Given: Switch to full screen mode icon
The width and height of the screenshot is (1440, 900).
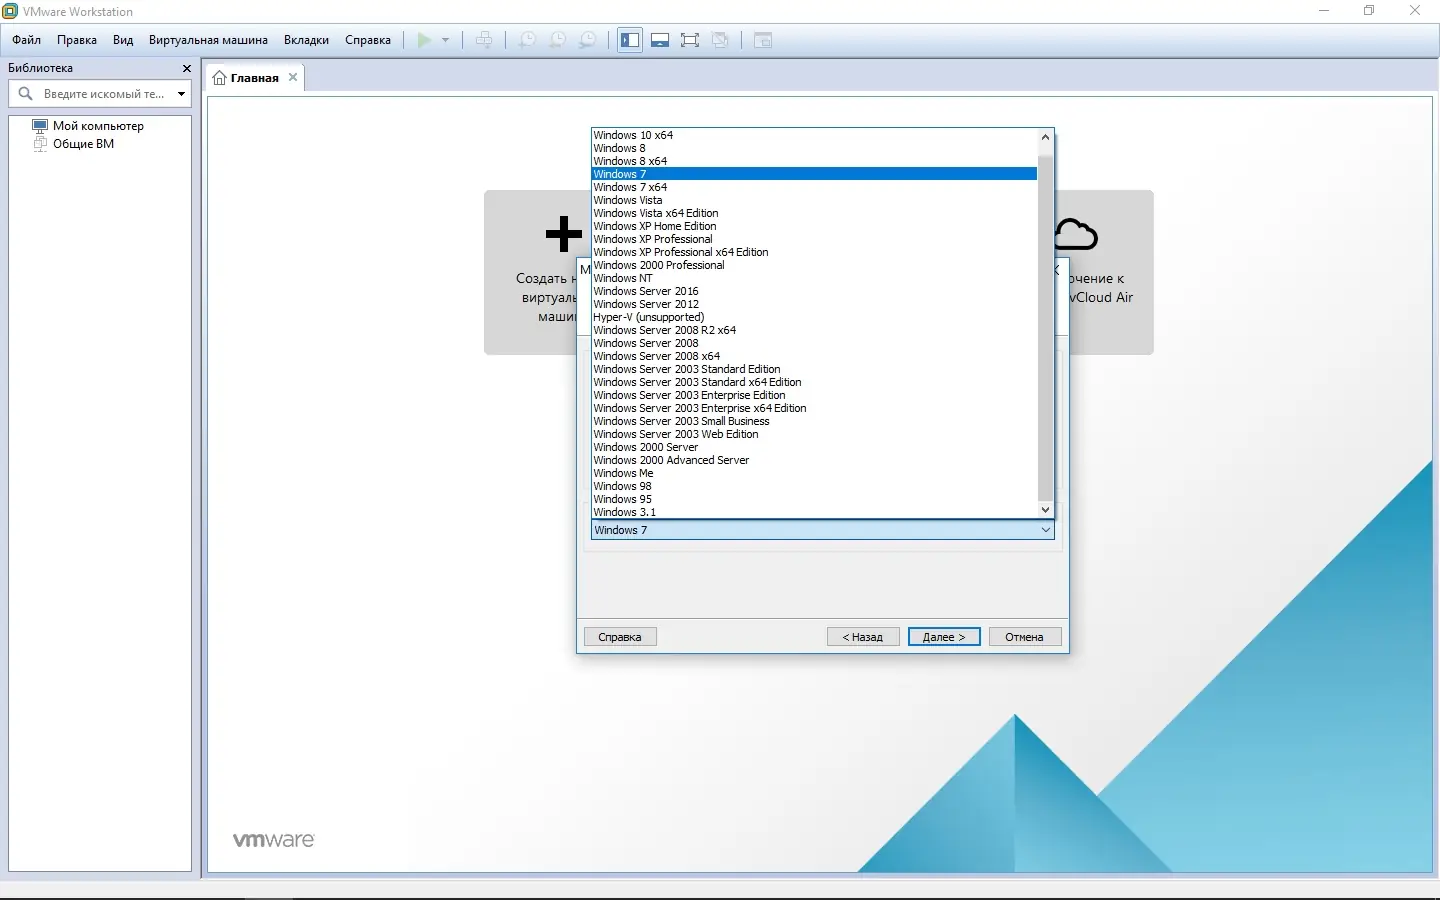Looking at the screenshot, I should (690, 40).
